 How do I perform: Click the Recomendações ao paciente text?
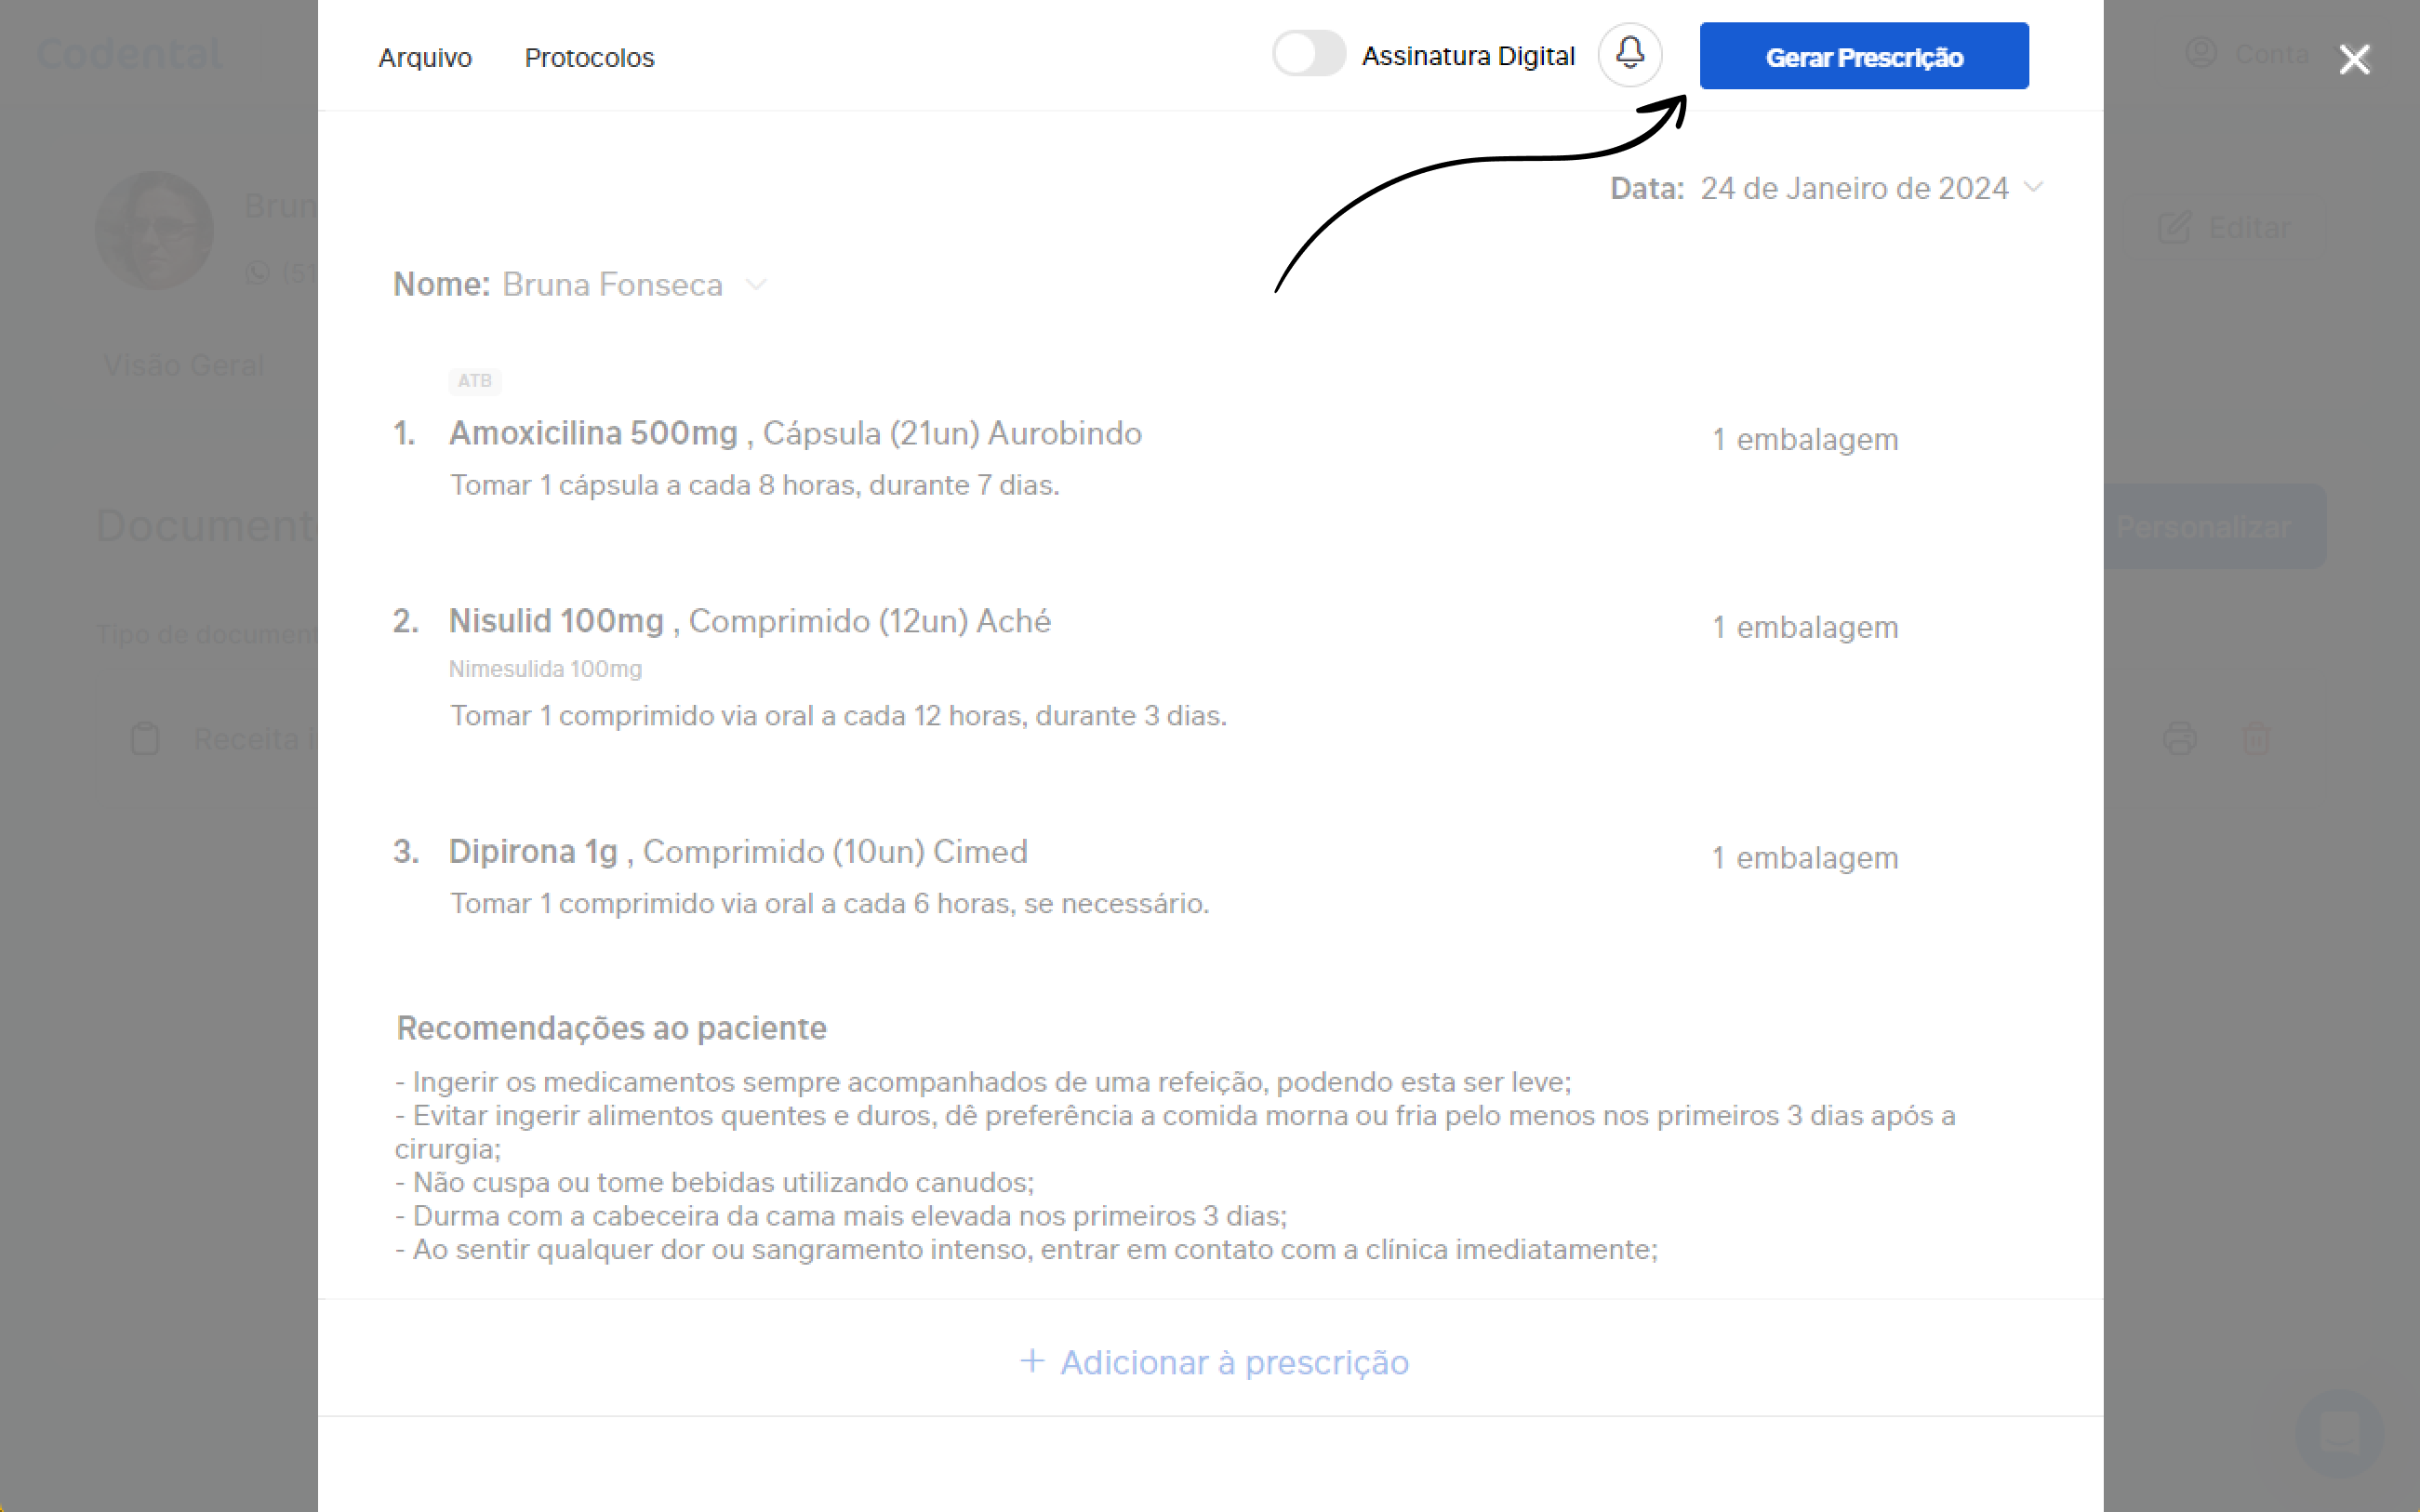click(x=611, y=1028)
